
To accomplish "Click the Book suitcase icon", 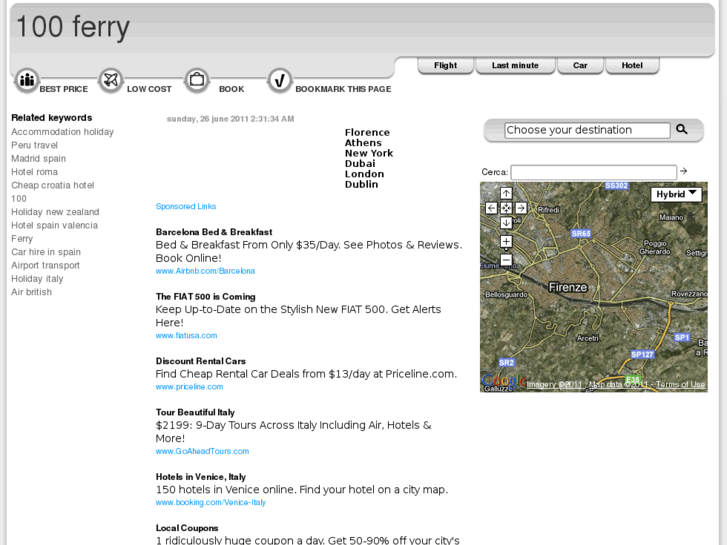I will [x=197, y=80].
